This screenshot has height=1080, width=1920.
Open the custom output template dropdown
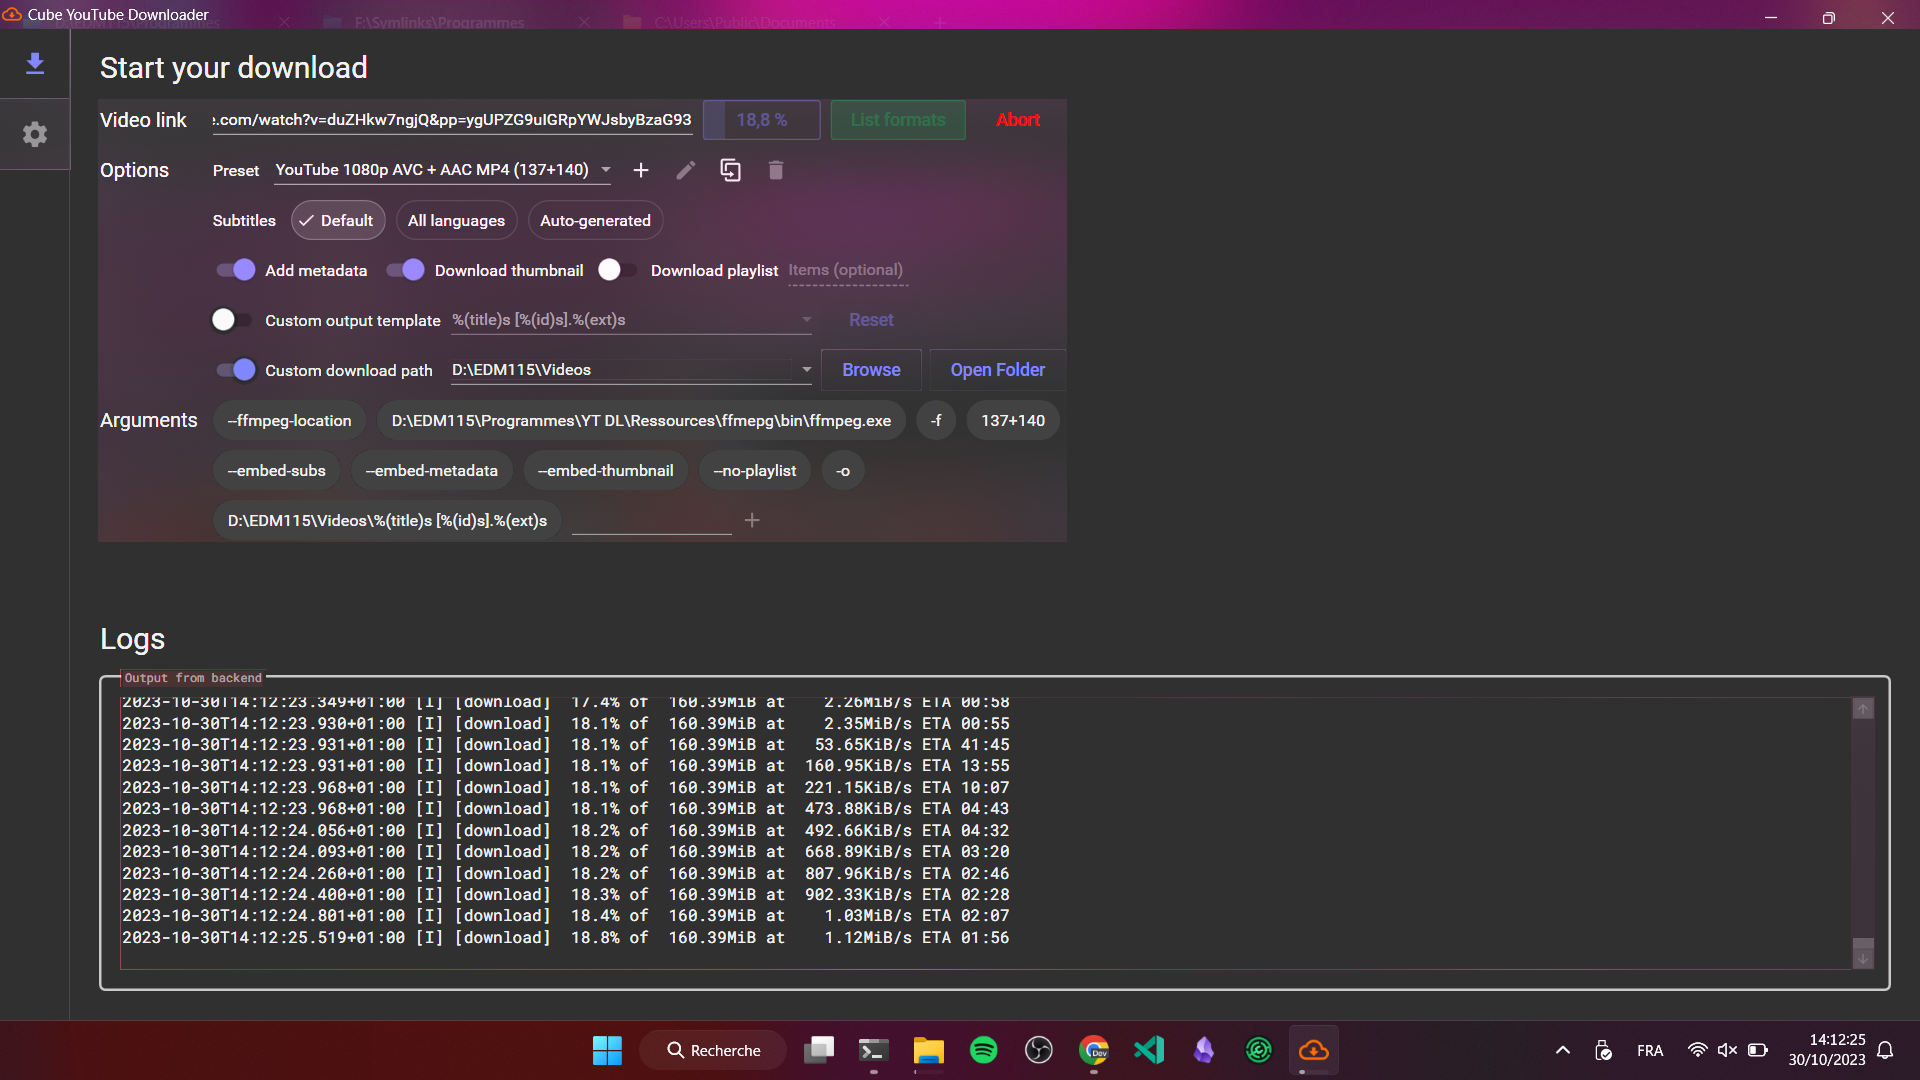click(x=806, y=319)
